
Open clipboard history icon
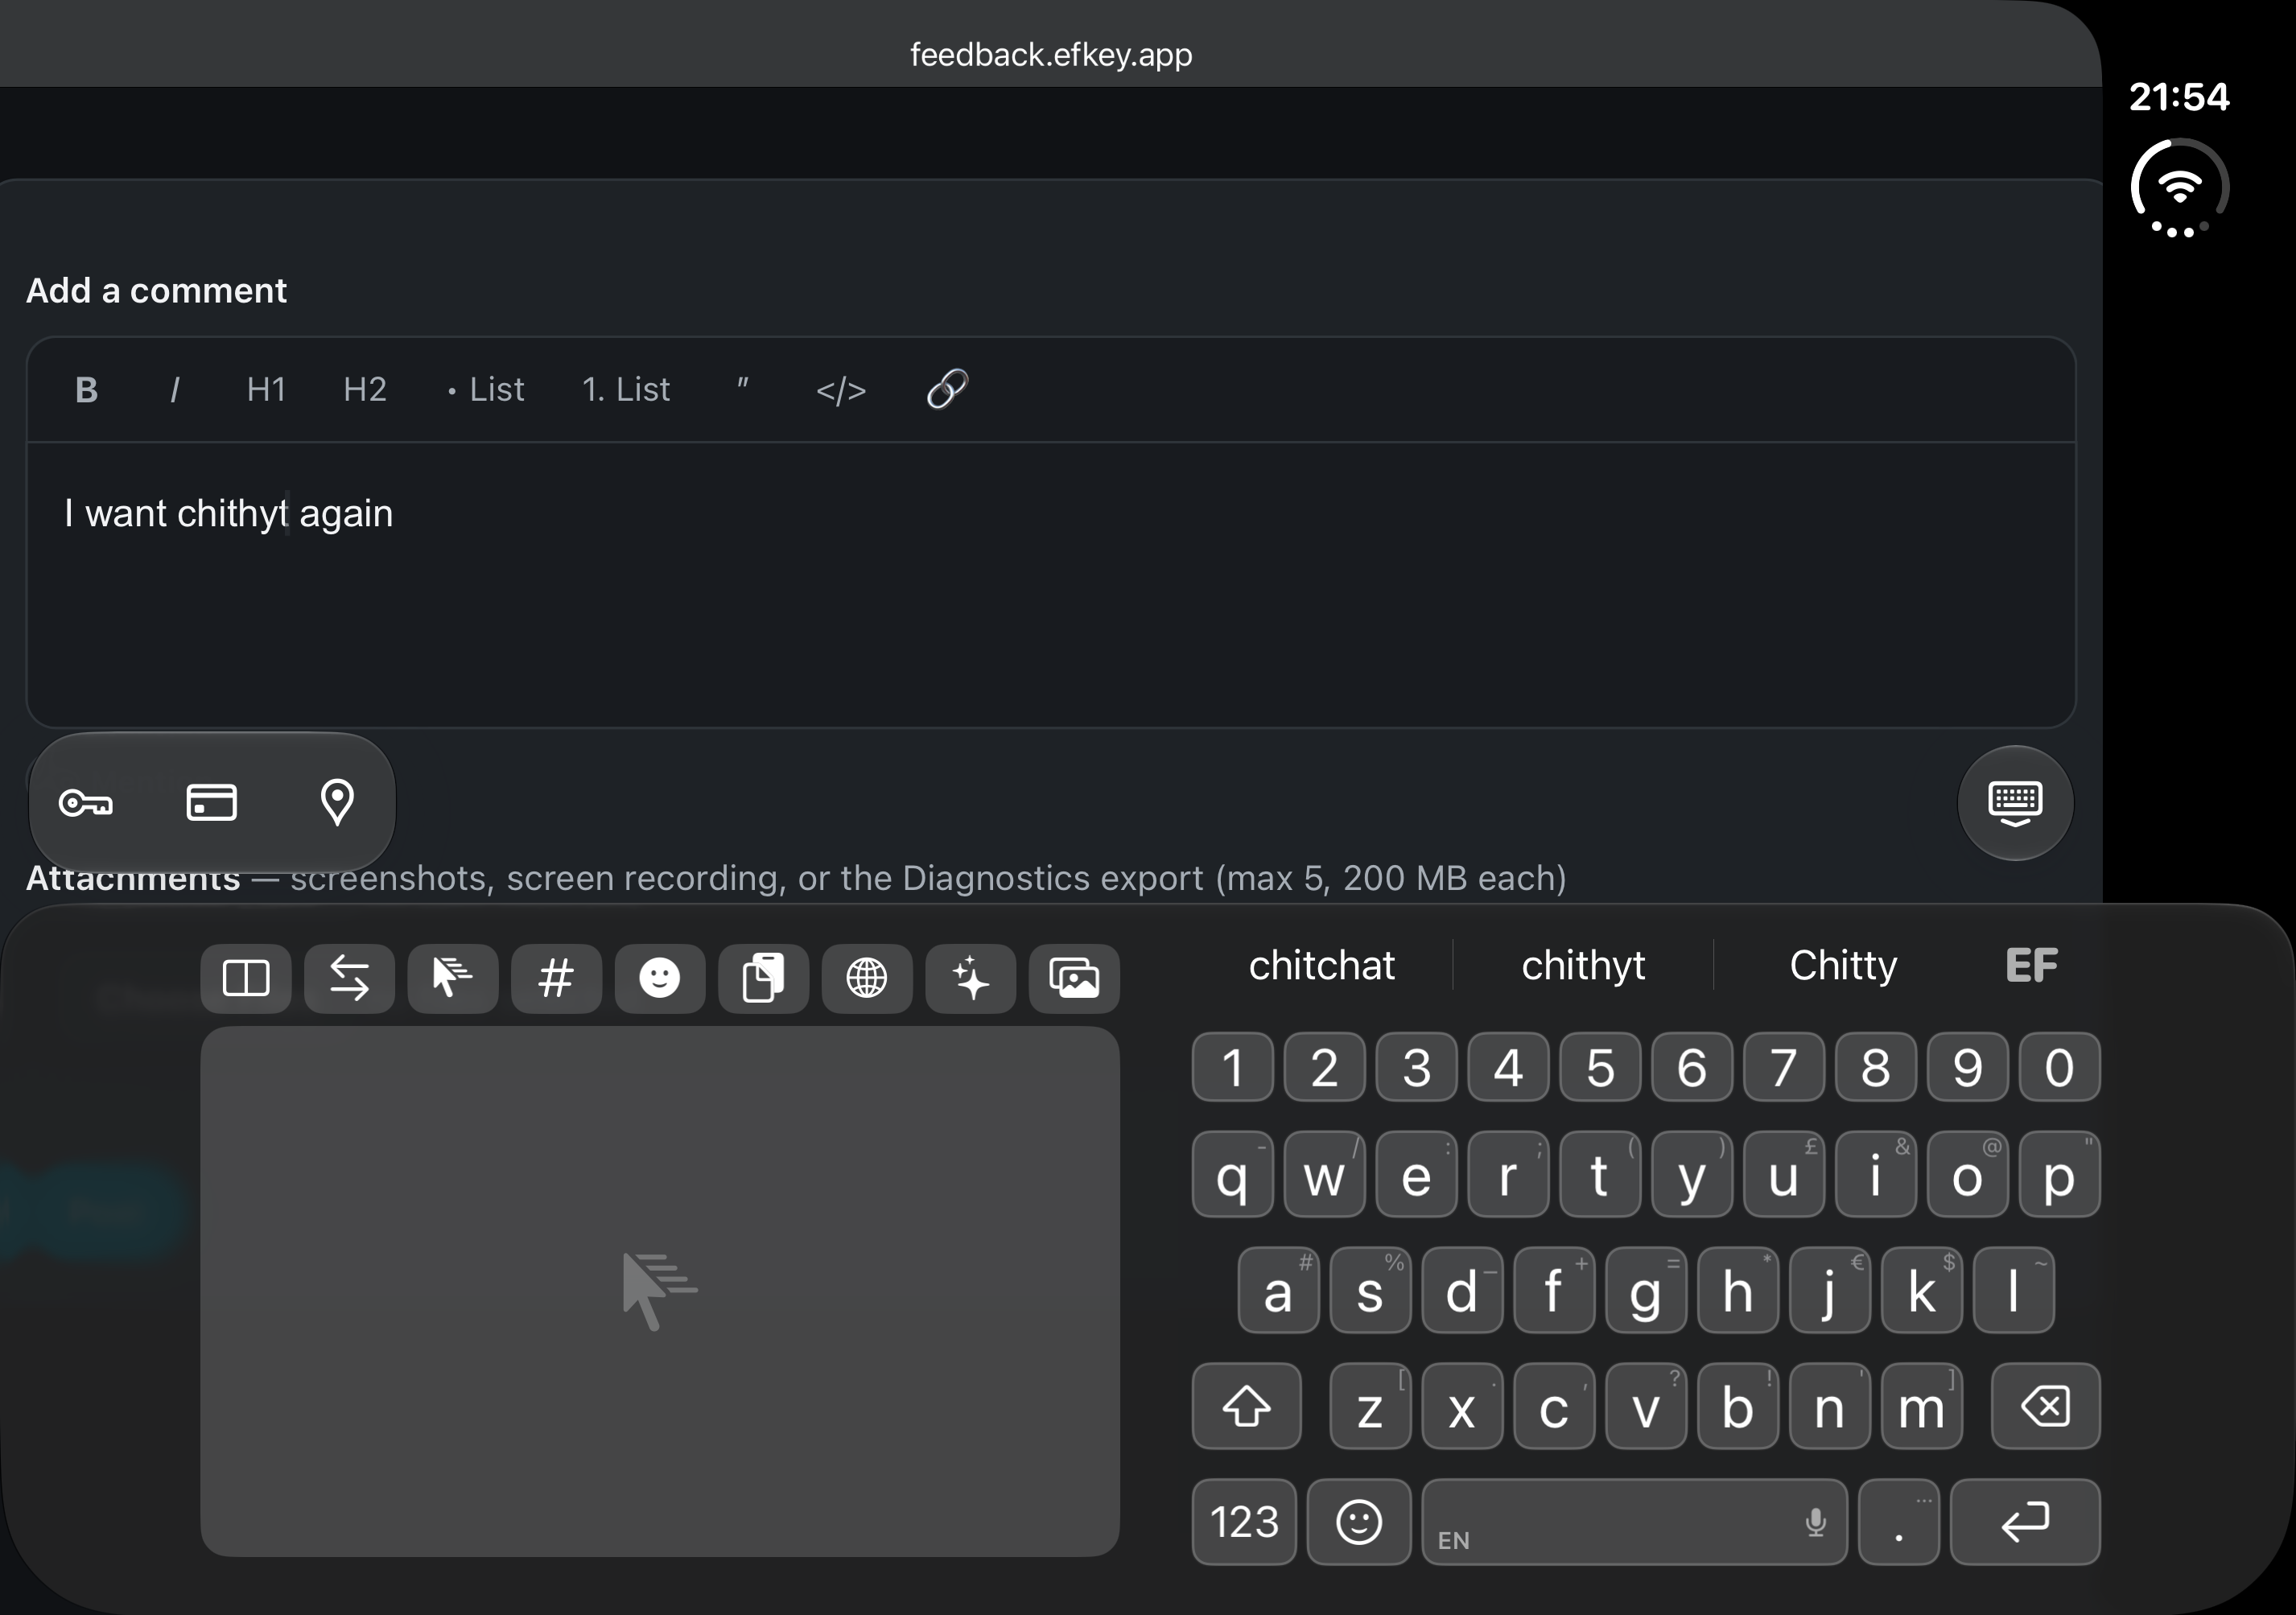point(763,978)
